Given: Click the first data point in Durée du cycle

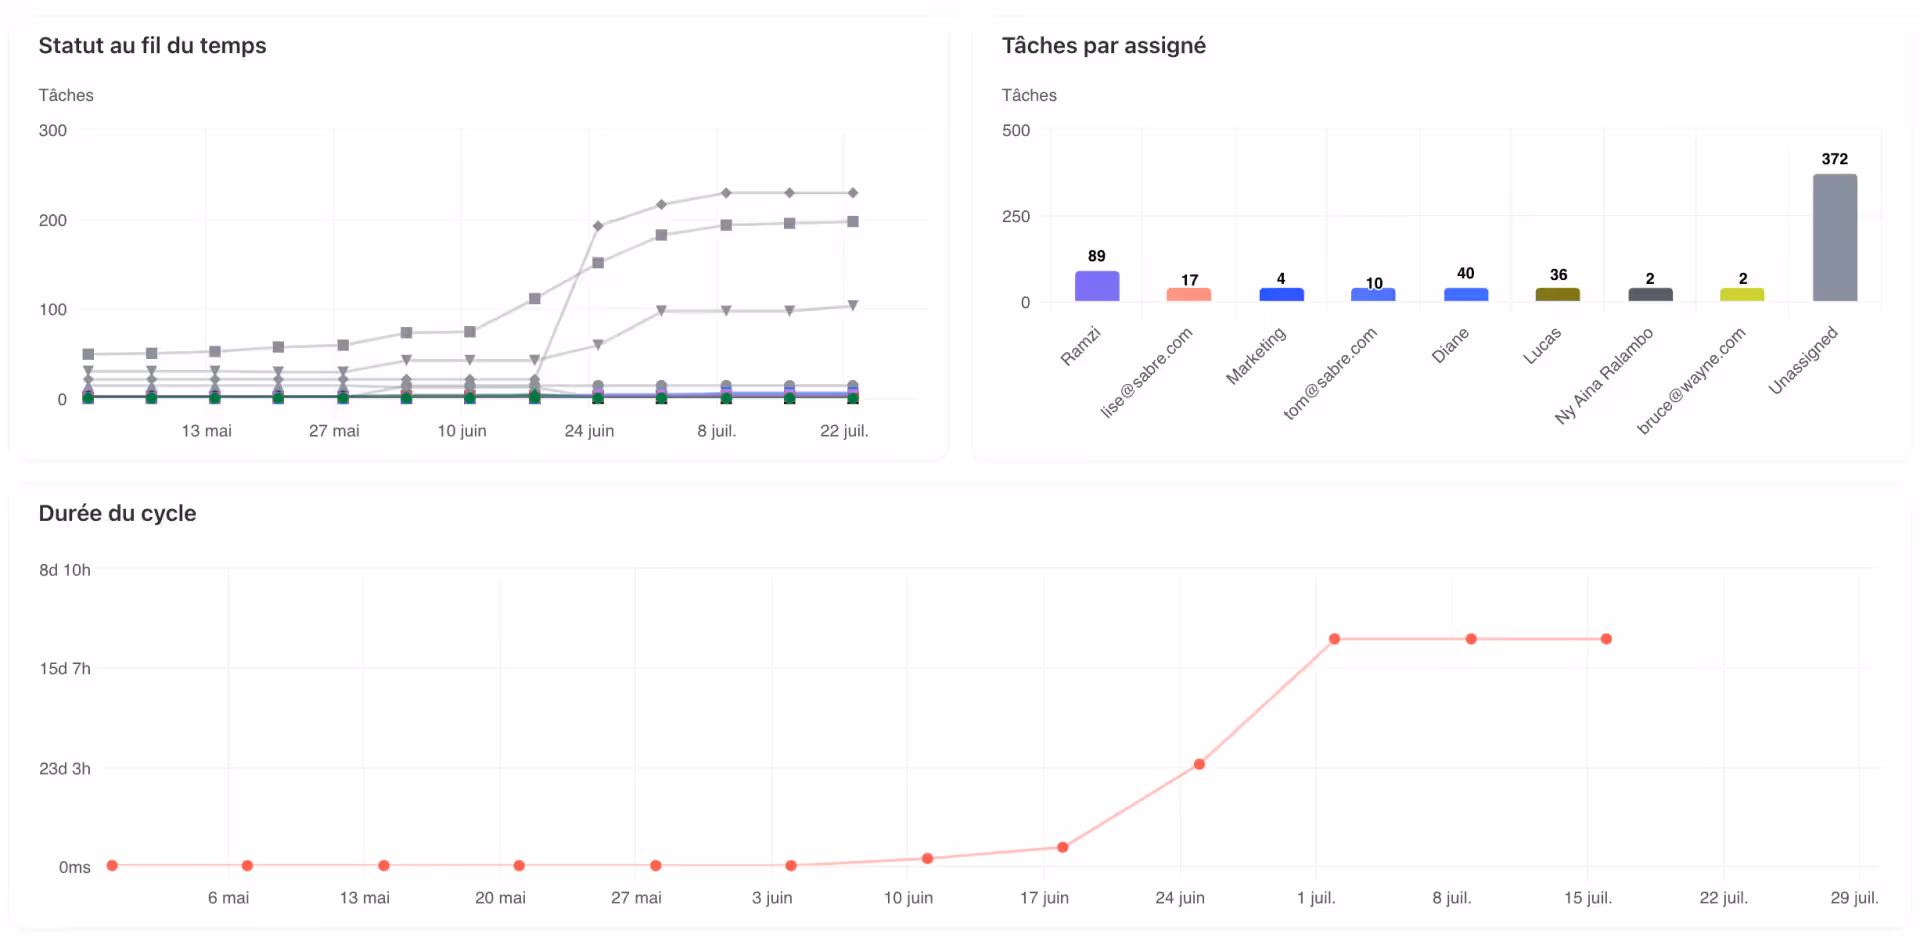Looking at the screenshot, I should [x=112, y=865].
